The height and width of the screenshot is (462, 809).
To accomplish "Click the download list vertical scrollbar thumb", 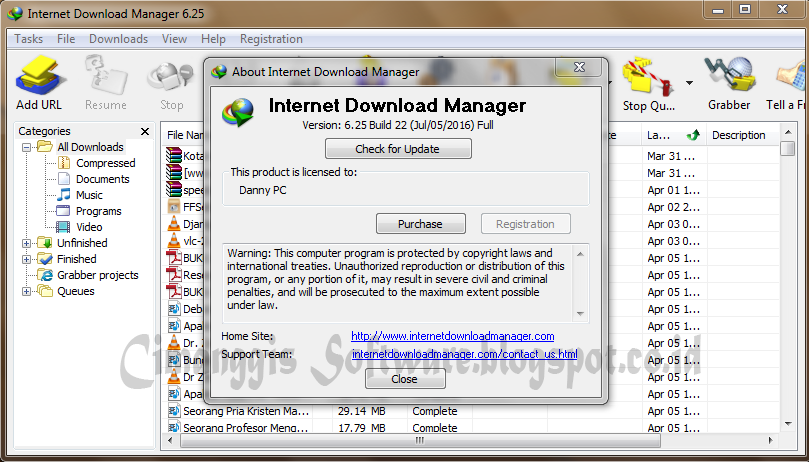I will [787, 149].
